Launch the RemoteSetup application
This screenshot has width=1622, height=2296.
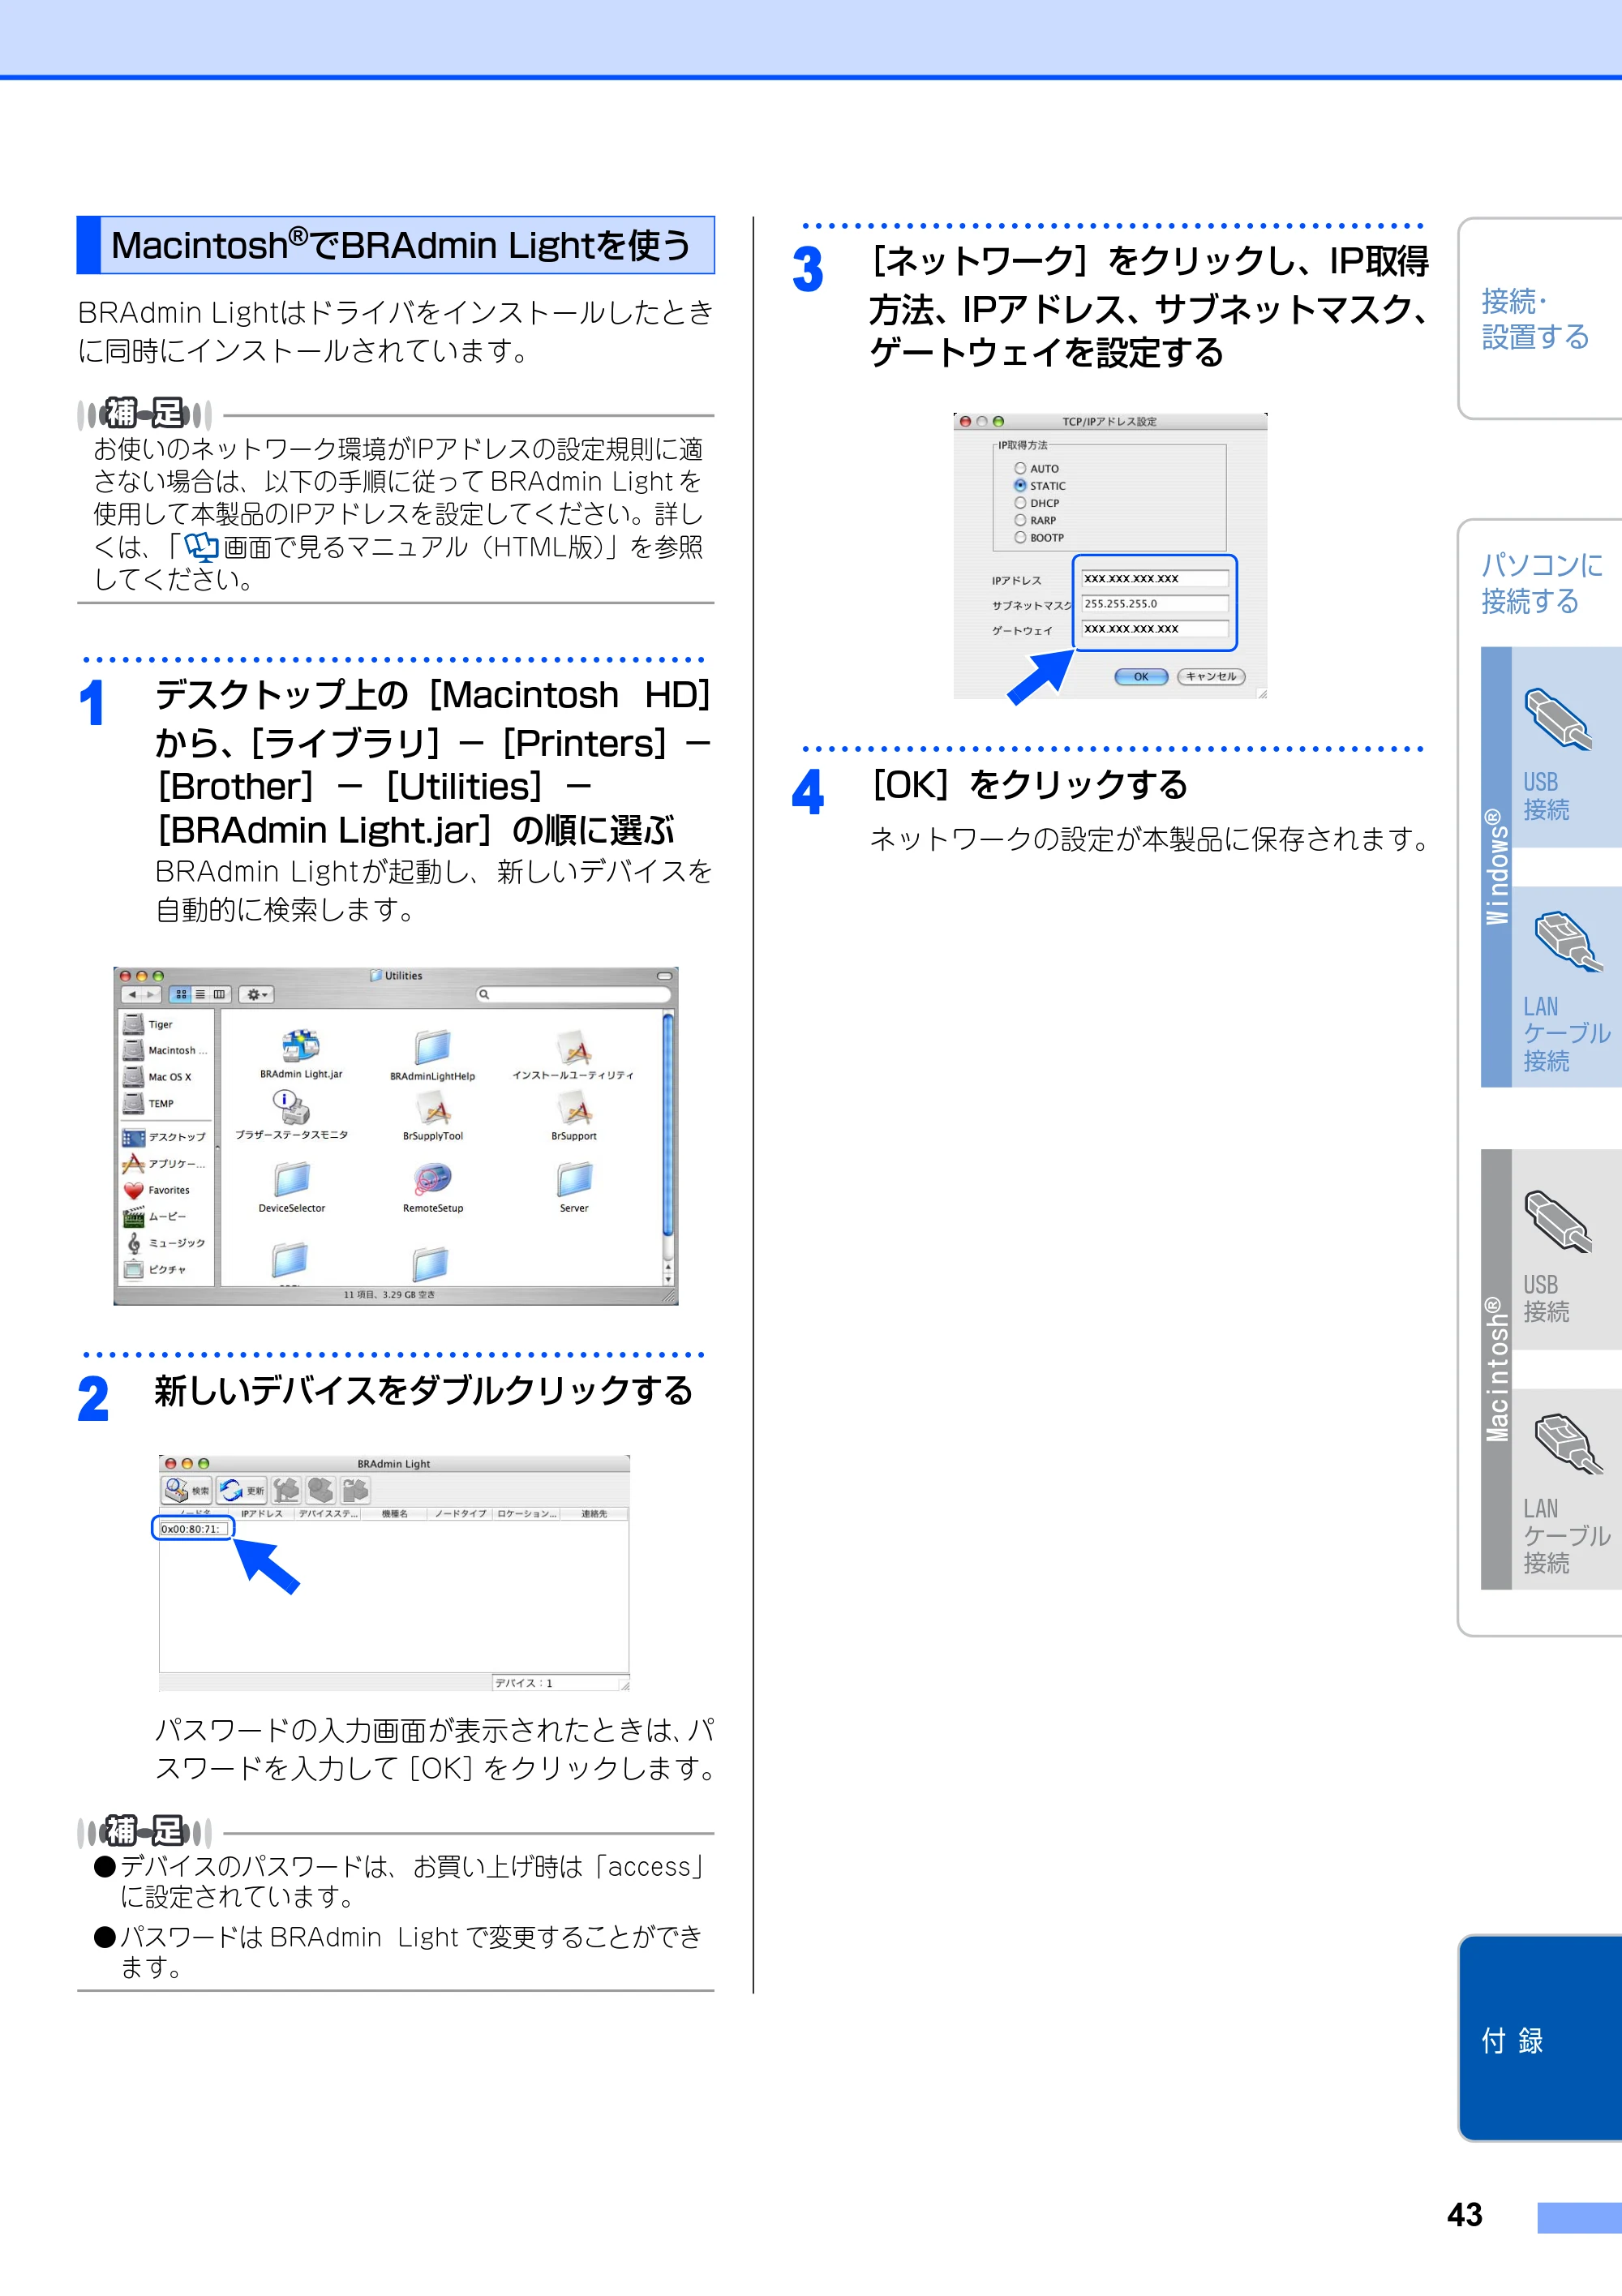(x=433, y=1187)
